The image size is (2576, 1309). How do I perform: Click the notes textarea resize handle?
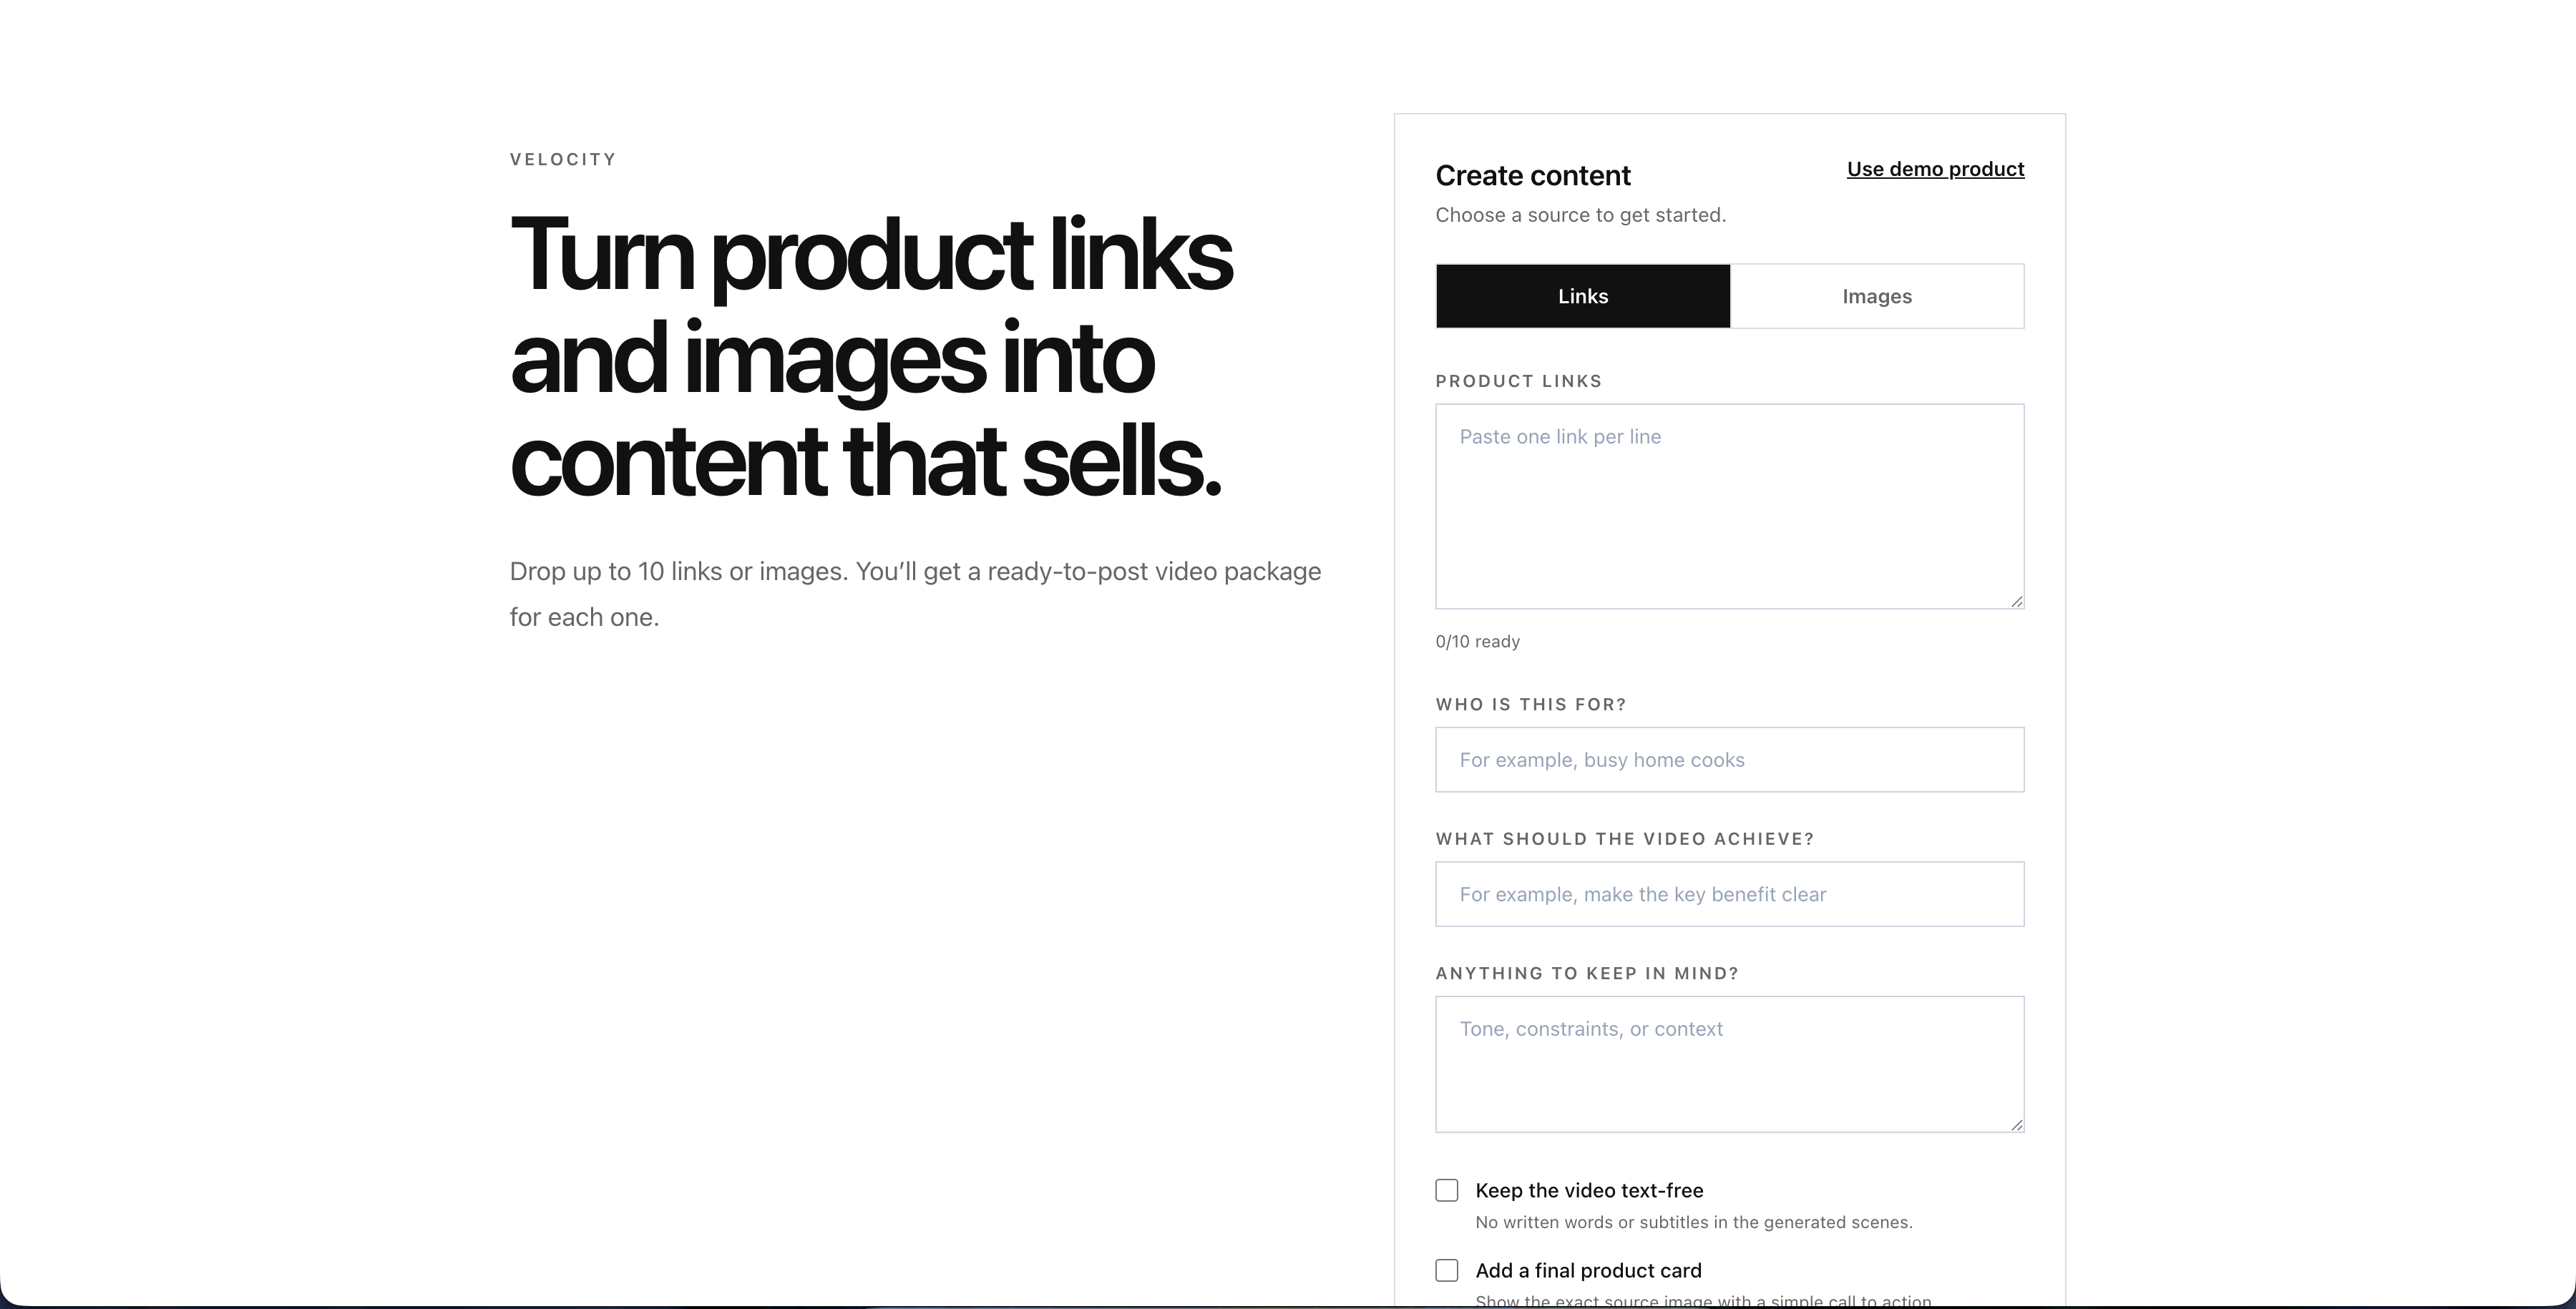pos(2016,1124)
